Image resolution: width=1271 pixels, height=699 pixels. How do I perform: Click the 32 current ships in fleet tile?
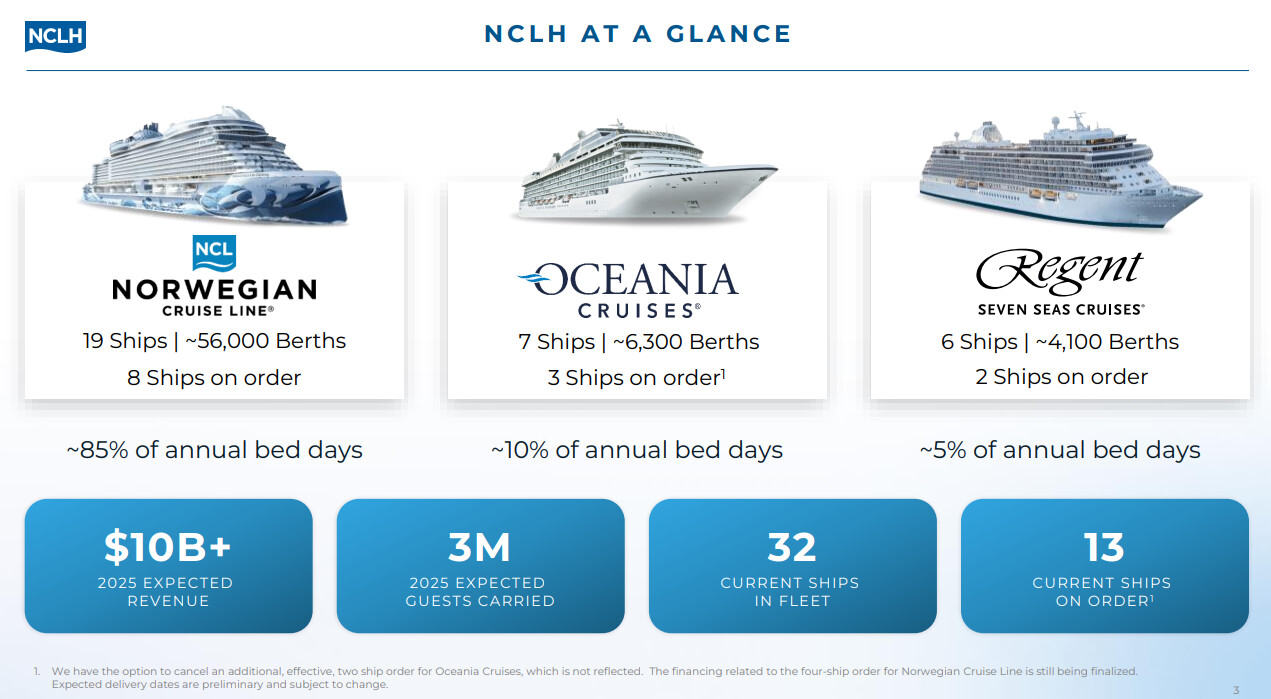(792, 566)
